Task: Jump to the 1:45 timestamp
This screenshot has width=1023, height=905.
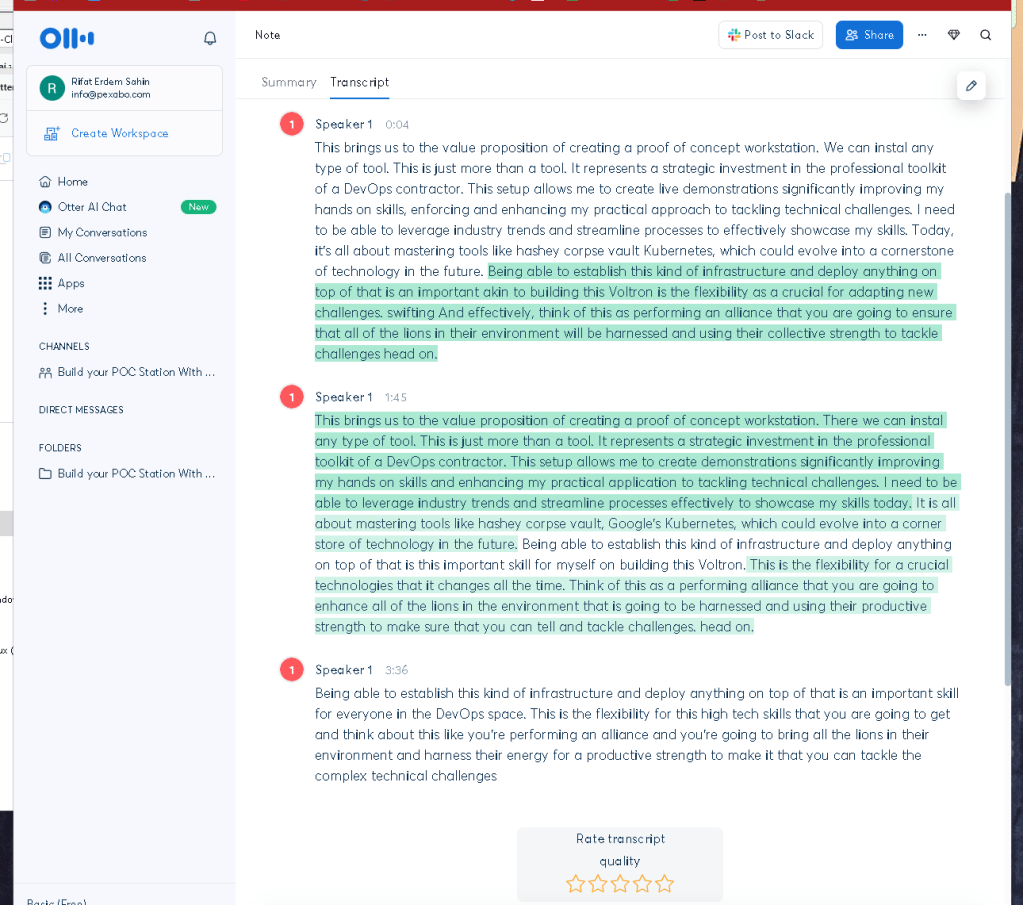Action: coord(395,397)
